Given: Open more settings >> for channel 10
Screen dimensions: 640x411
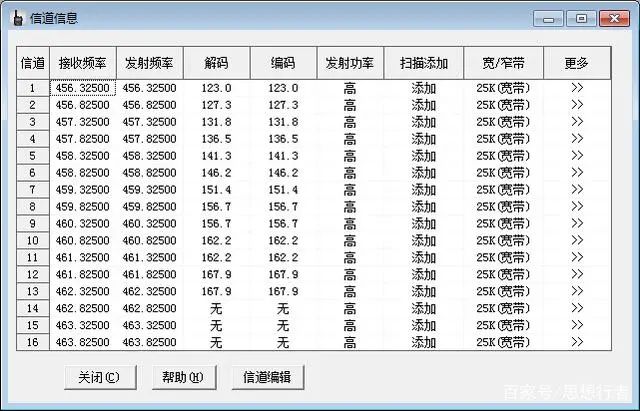Looking at the screenshot, I should (577, 240).
